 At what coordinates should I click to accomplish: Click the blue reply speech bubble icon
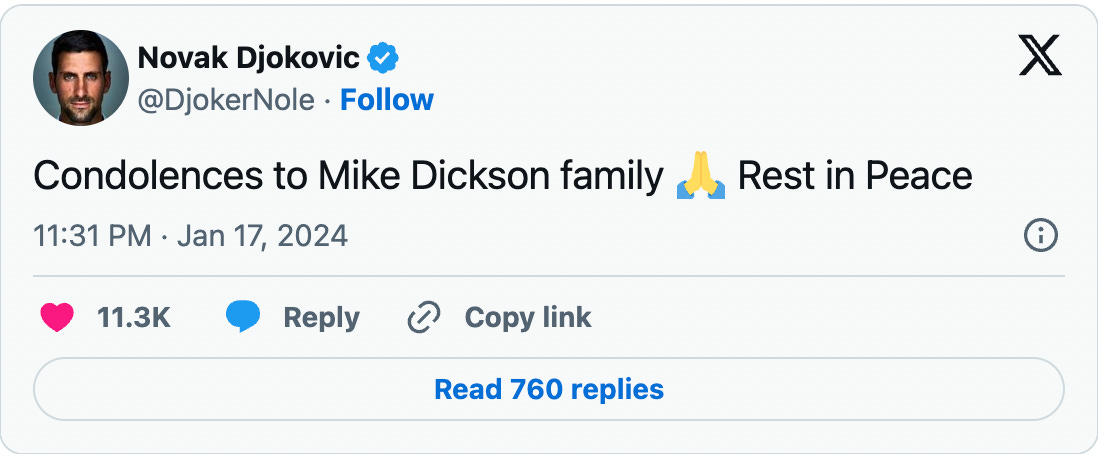point(243,318)
